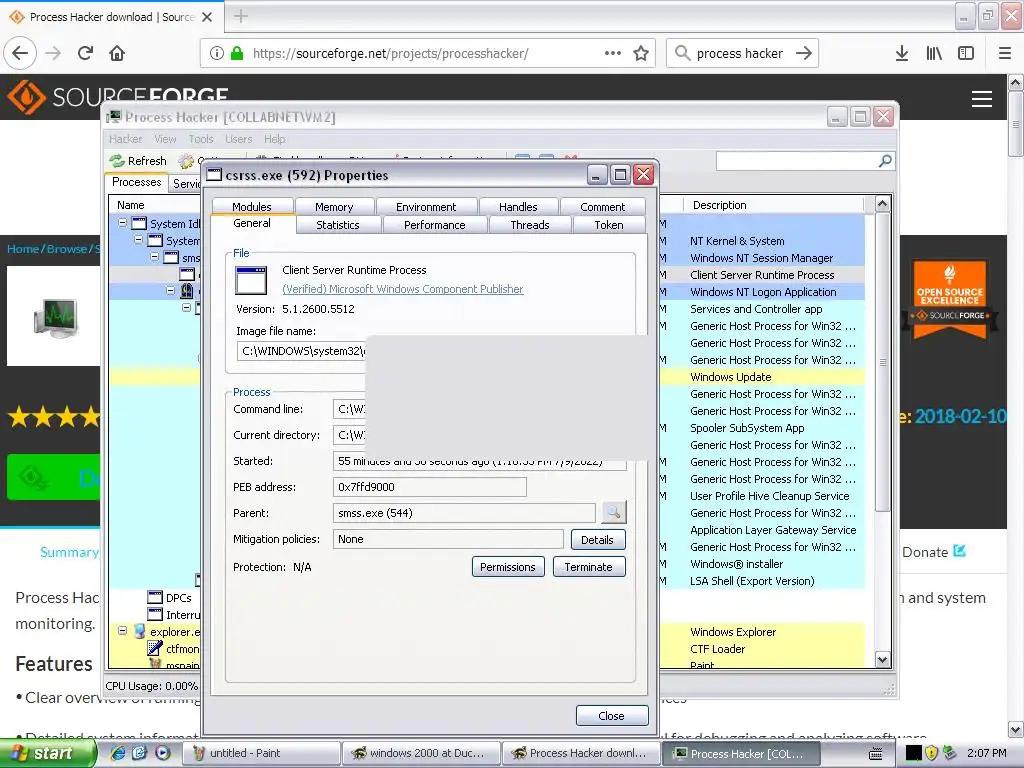Click the Parent smss.exe field

[464, 513]
